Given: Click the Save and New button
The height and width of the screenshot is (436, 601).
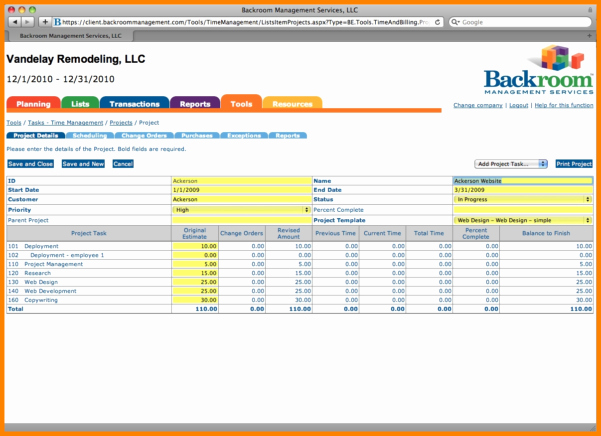Looking at the screenshot, I should (x=83, y=164).
